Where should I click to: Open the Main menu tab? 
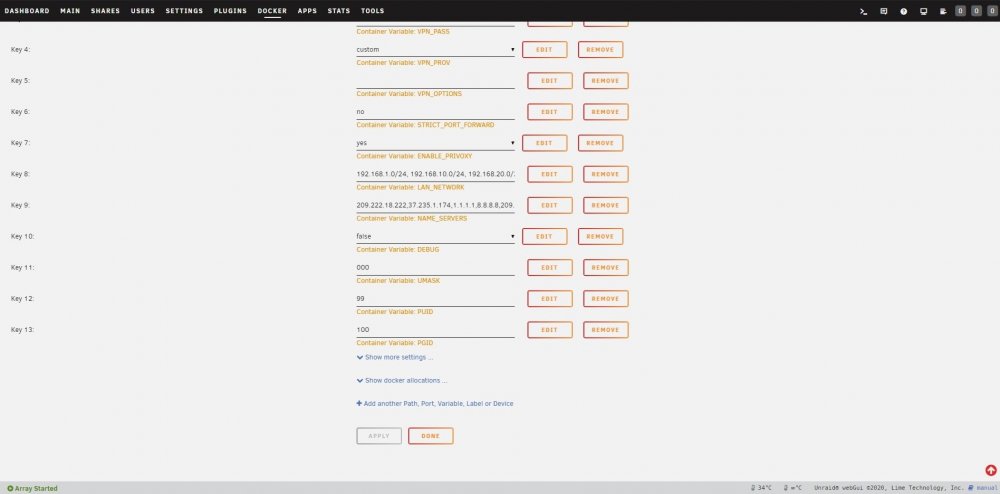(70, 11)
